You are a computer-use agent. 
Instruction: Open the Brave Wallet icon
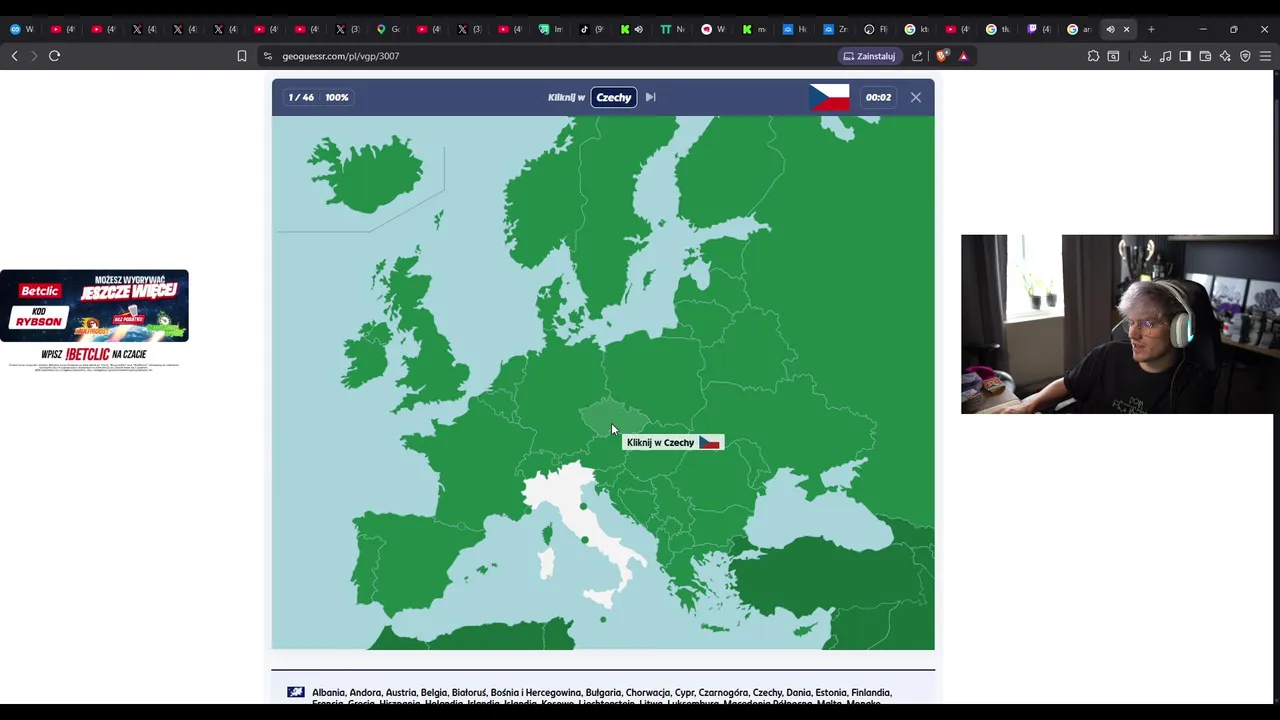tap(1205, 56)
